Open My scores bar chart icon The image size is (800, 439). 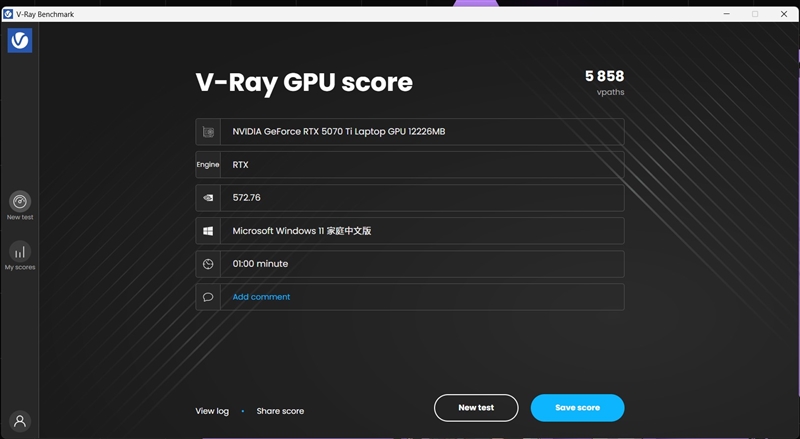tap(20, 252)
